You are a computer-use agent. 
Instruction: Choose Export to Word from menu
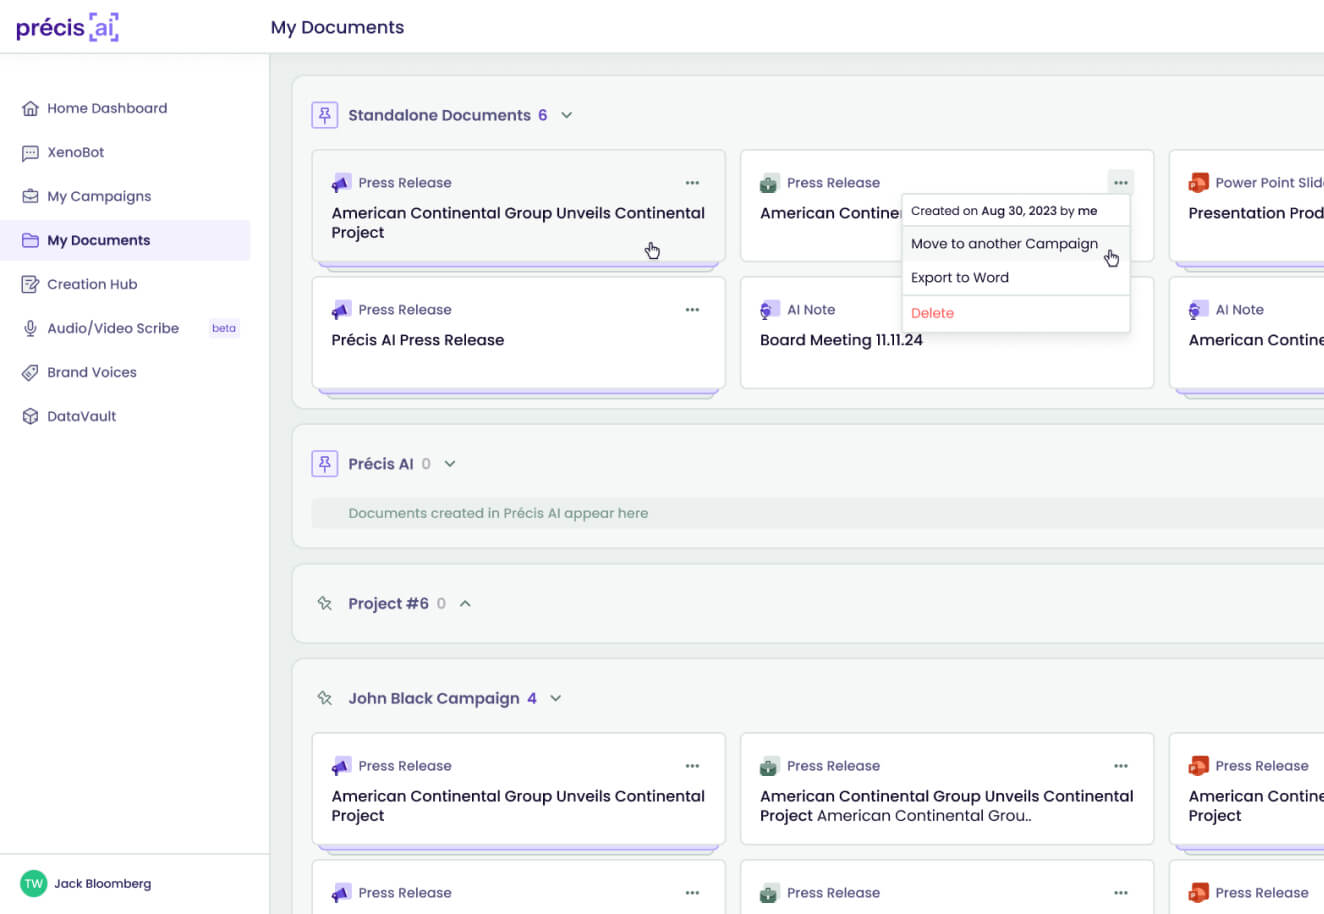pos(960,278)
